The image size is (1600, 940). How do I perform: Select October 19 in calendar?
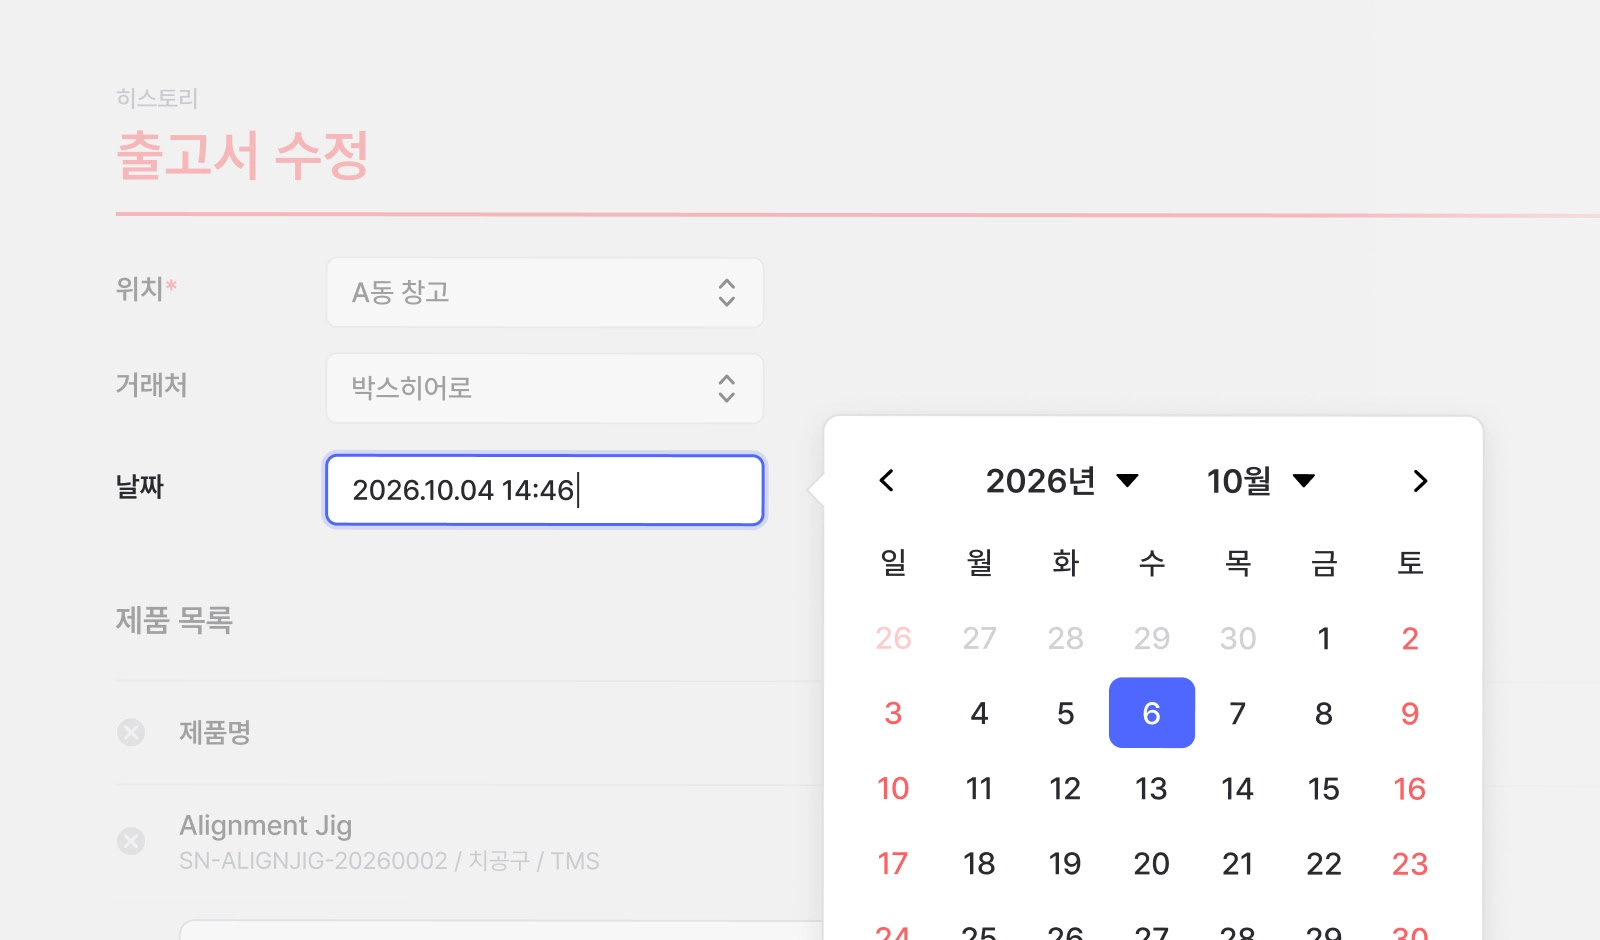(1066, 864)
